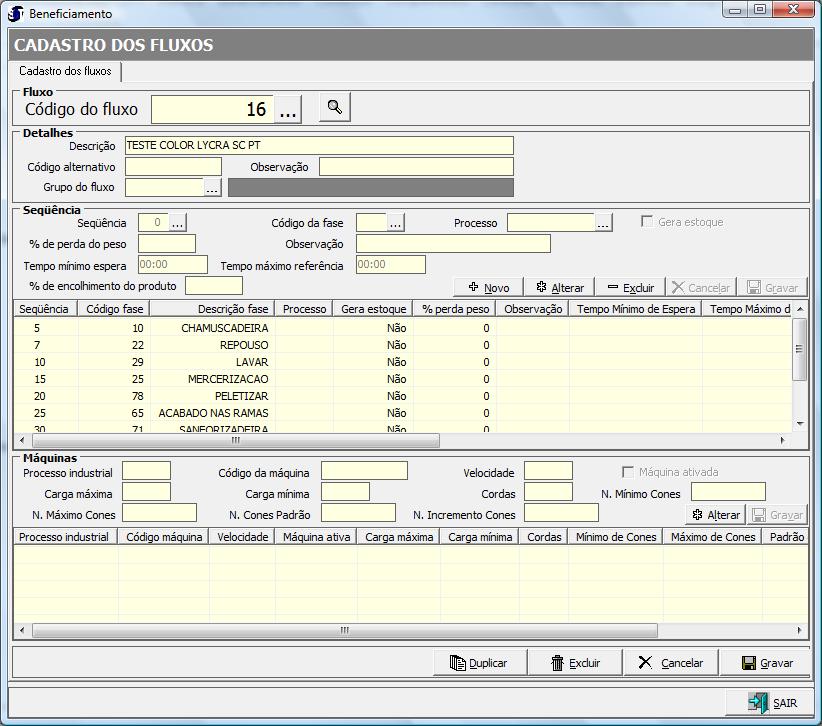Click the sequence grid horizontal scrollbar
The image size is (822, 726).
point(236,440)
